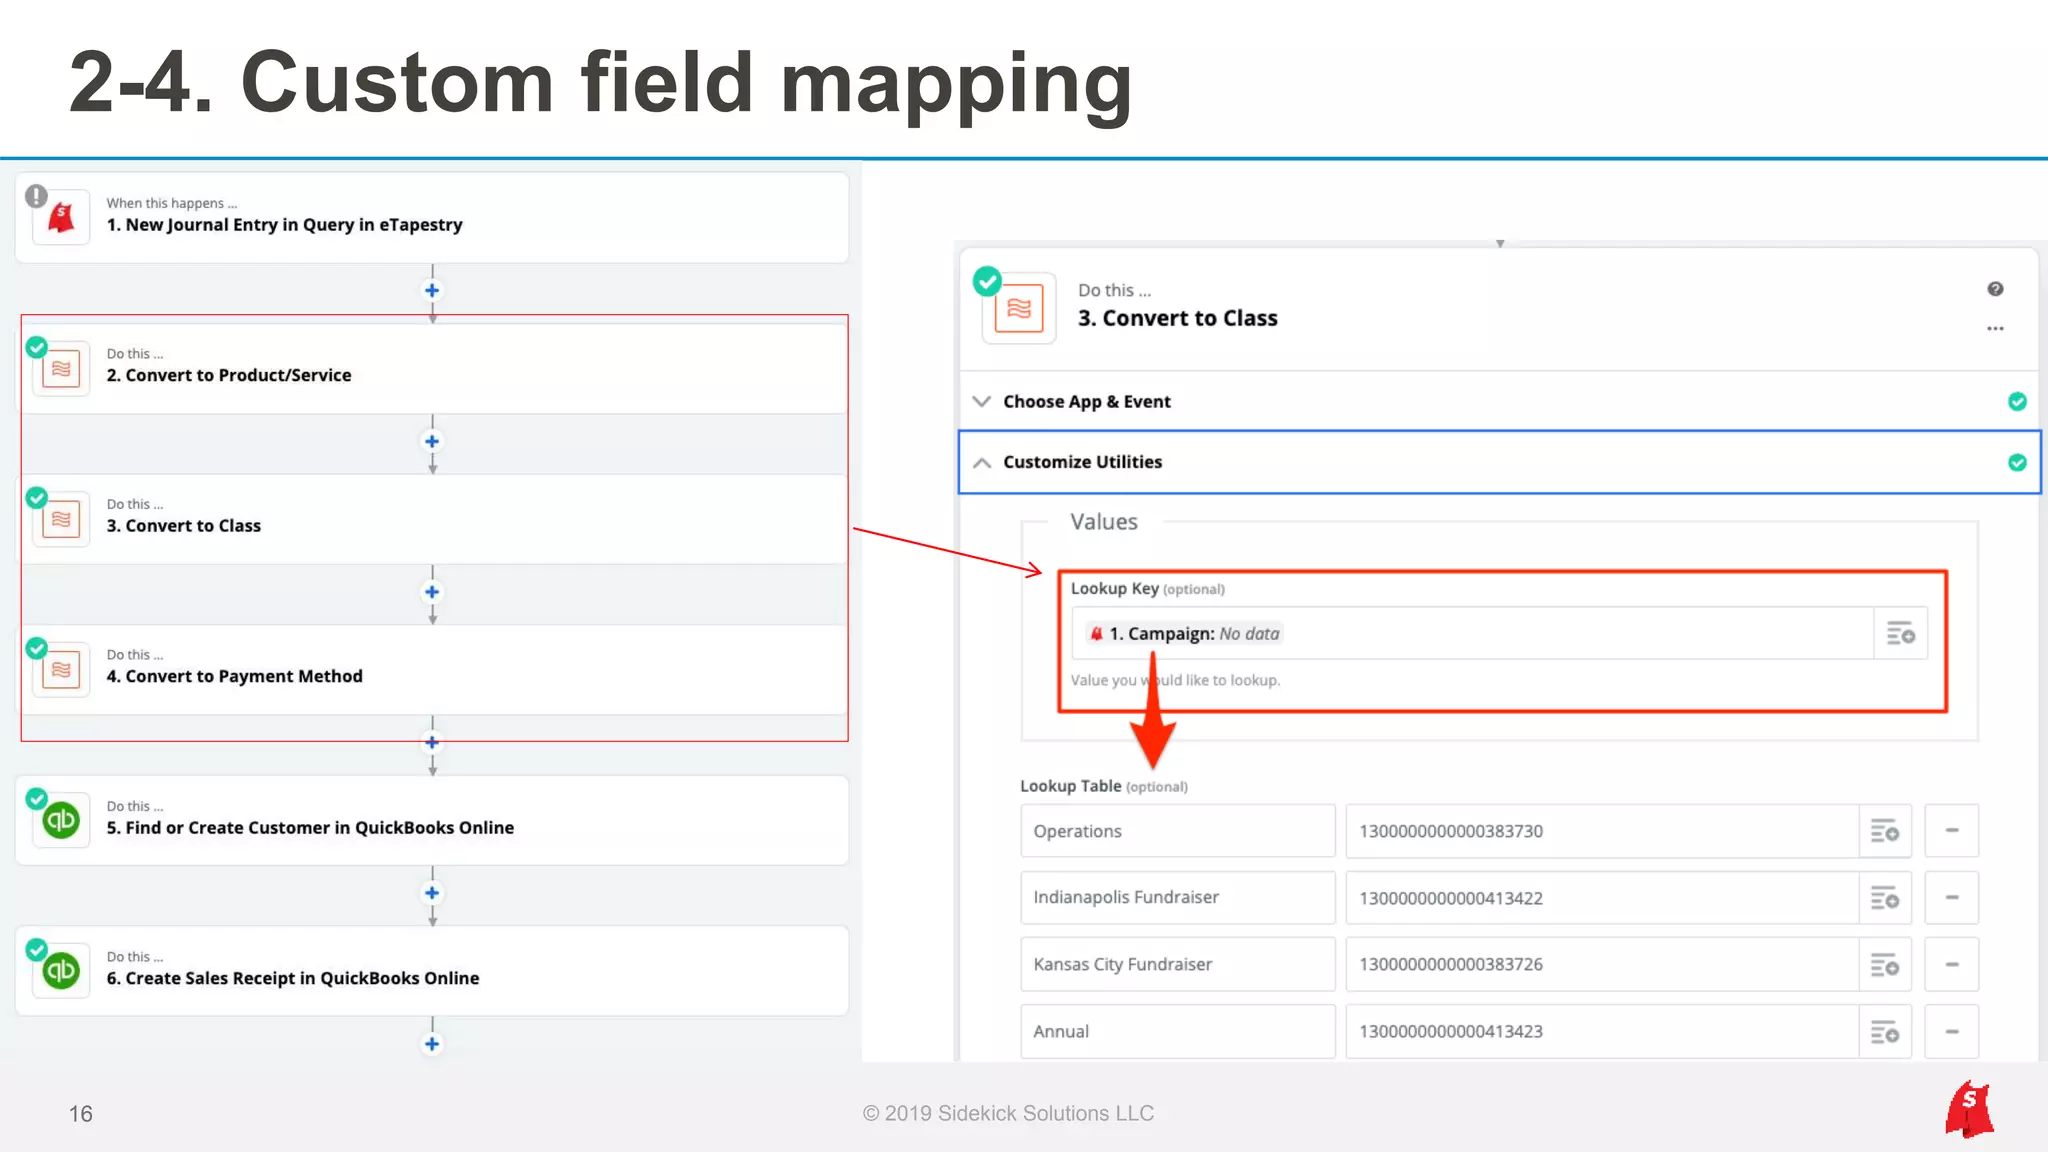Screen dimensions: 2048x1152
Task: Click the green check badge on step 2
Action: [37, 347]
